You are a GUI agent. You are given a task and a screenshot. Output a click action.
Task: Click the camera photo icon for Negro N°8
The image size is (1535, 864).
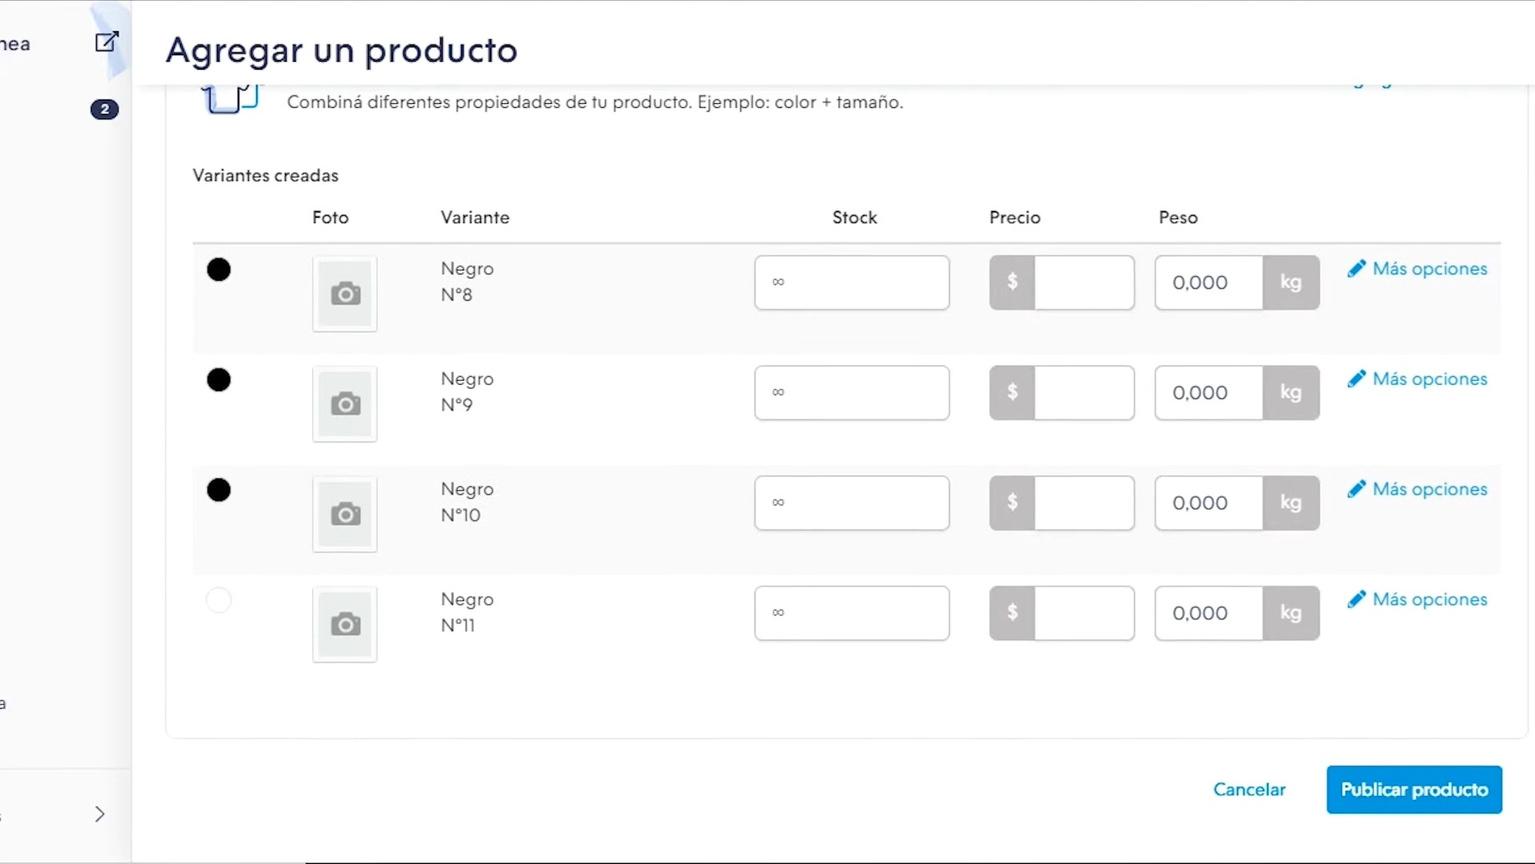click(x=345, y=294)
